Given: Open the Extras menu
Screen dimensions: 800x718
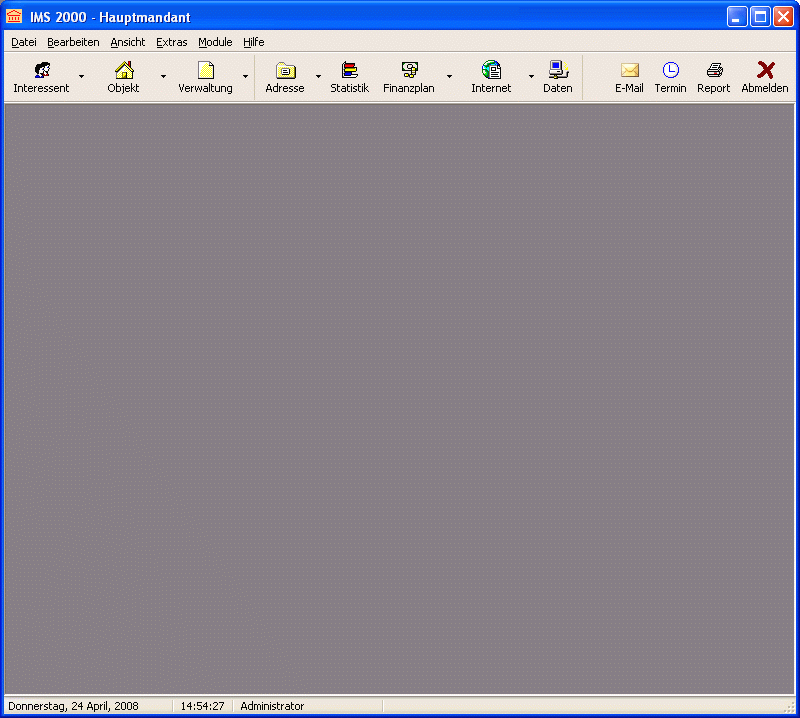Looking at the screenshot, I should tap(172, 42).
